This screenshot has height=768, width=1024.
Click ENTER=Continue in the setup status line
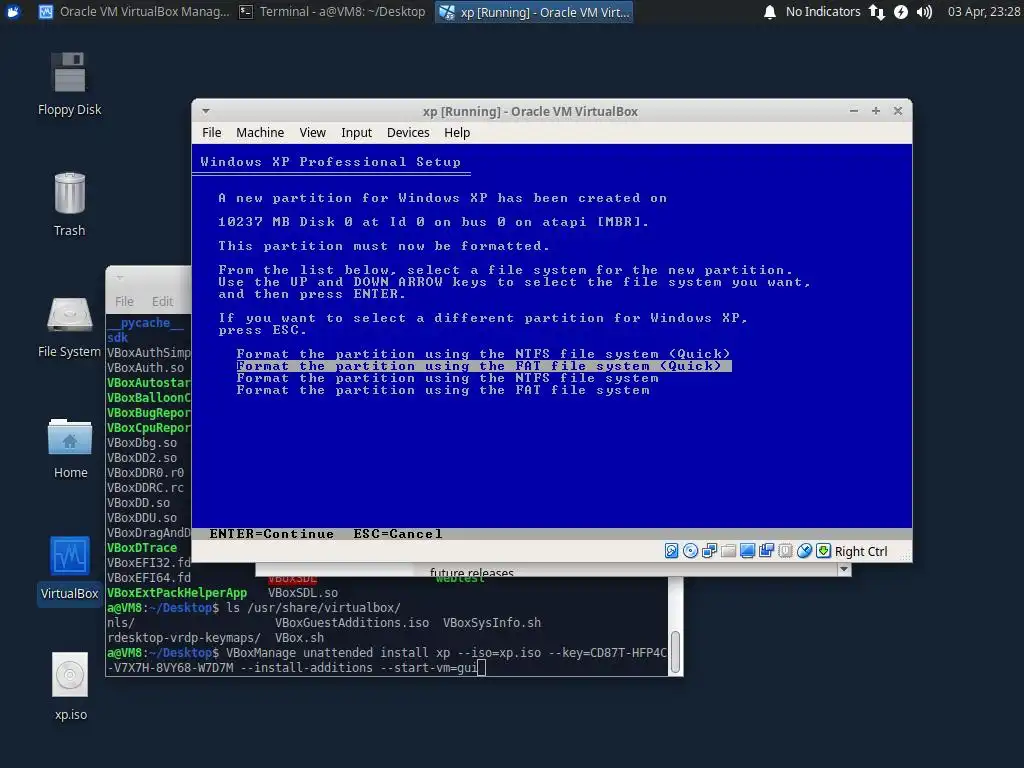pyautogui.click(x=272, y=534)
